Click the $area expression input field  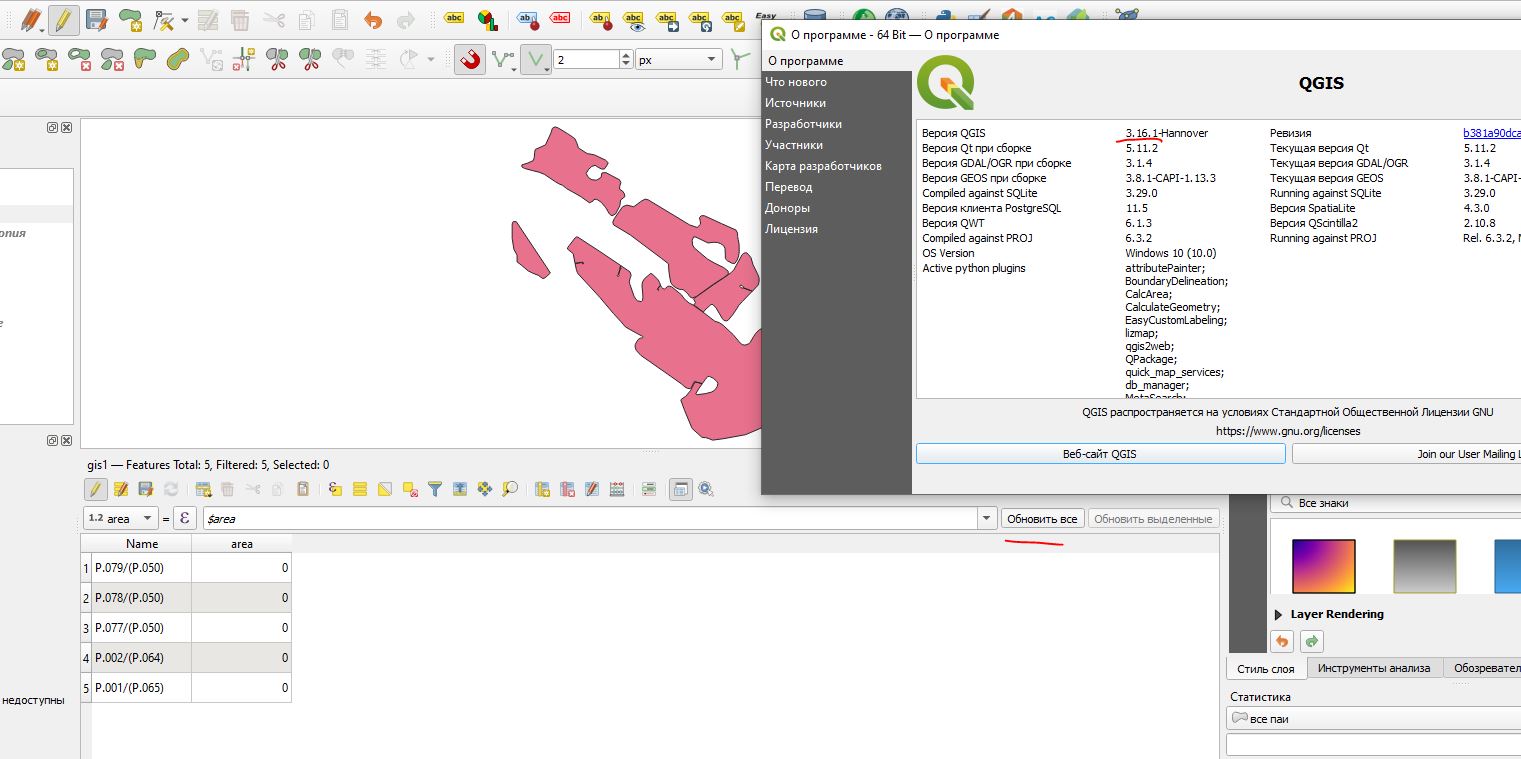tap(588, 519)
